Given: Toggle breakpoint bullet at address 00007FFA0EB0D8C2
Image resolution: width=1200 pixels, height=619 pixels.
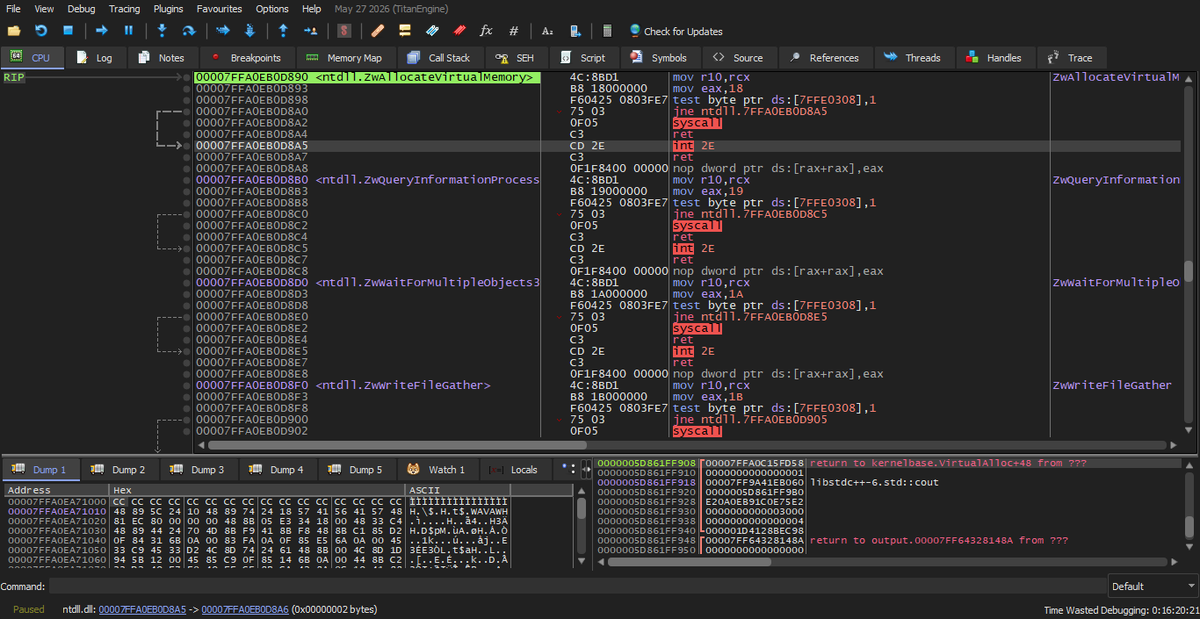Looking at the screenshot, I should (x=188, y=226).
